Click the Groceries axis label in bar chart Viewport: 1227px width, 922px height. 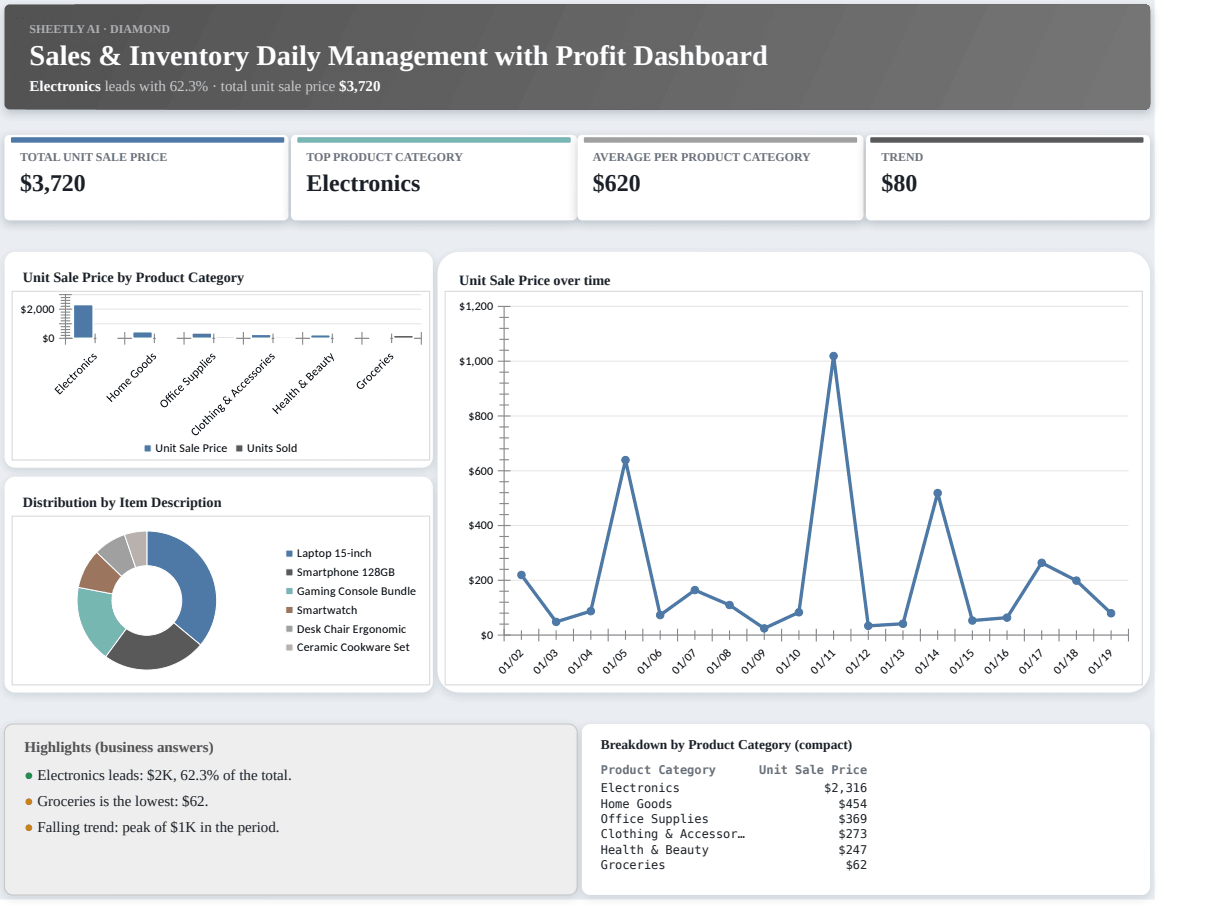(x=375, y=371)
